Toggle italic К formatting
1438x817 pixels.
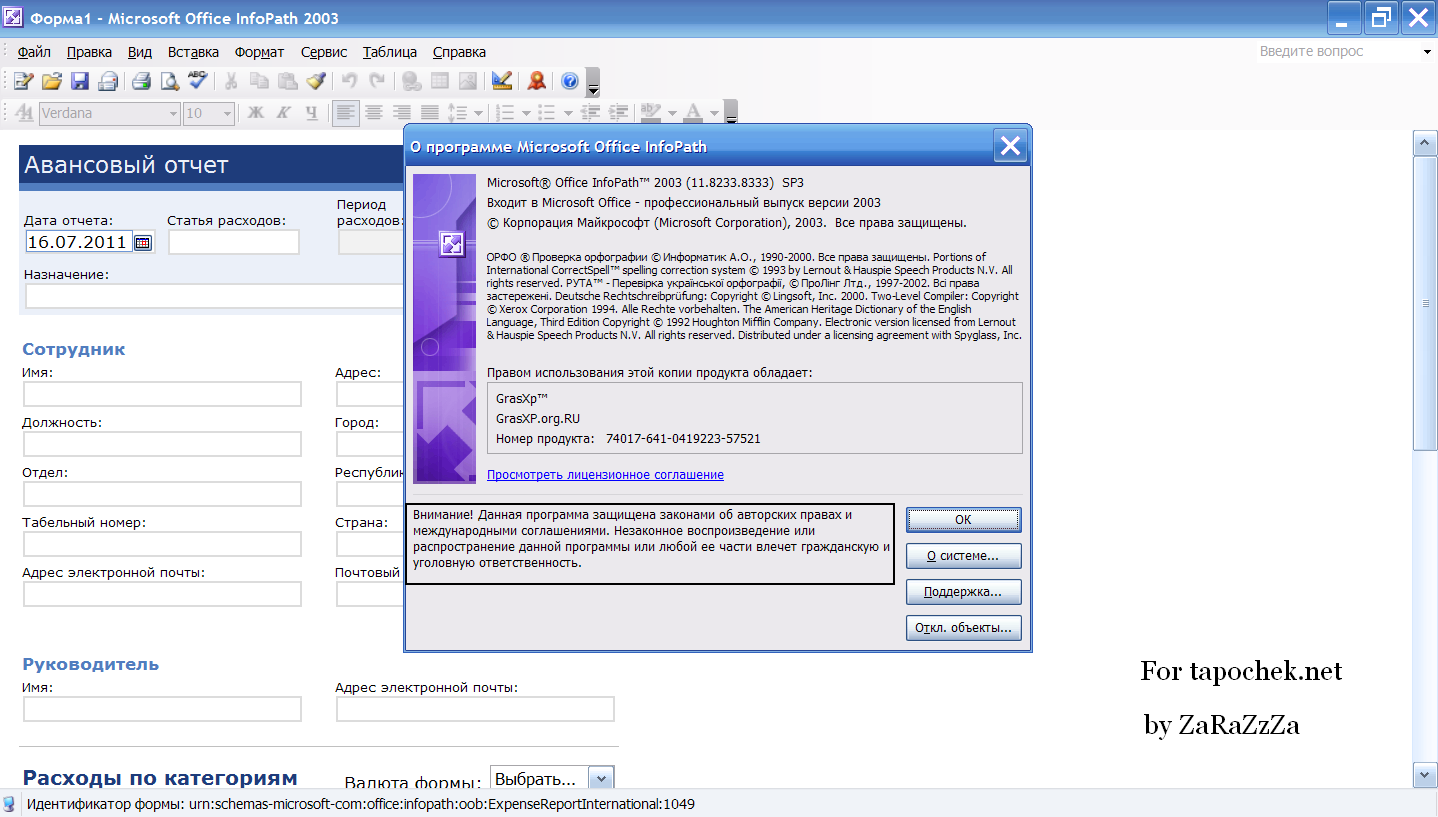[x=284, y=113]
